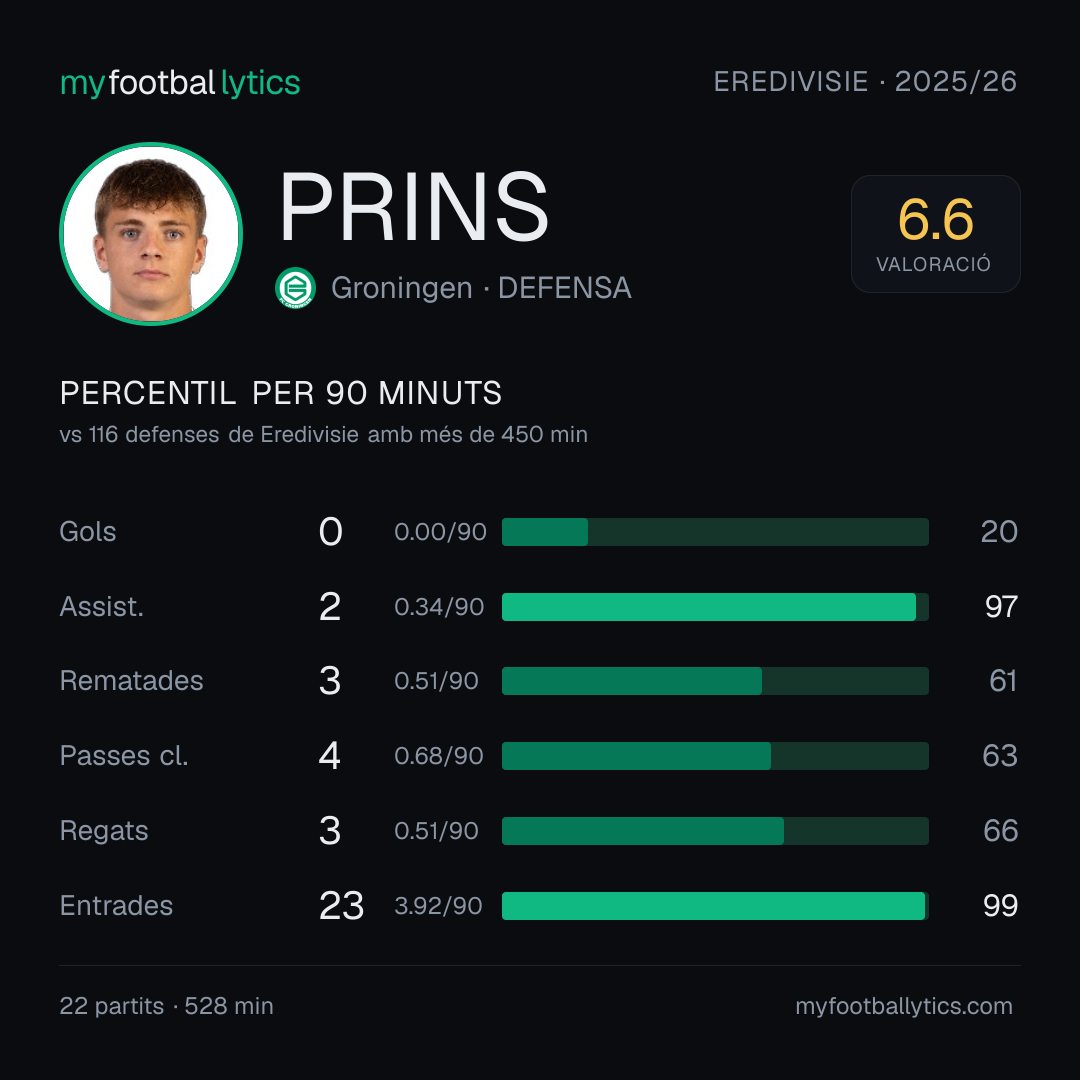Viewport: 1080px width, 1080px height.
Task: Open the myfootballytics.com link
Action: pyautogui.click(x=904, y=1006)
